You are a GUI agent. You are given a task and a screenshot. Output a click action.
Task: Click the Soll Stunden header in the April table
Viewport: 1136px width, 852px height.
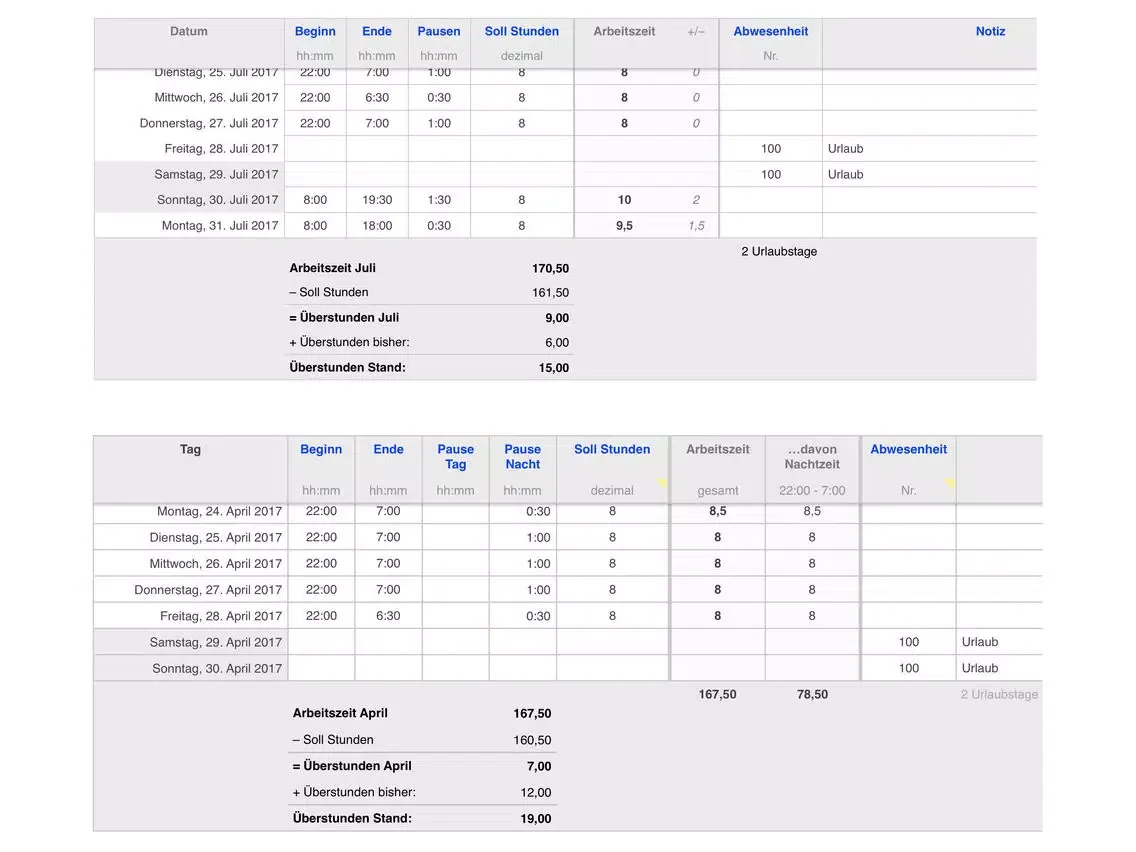[612, 449]
